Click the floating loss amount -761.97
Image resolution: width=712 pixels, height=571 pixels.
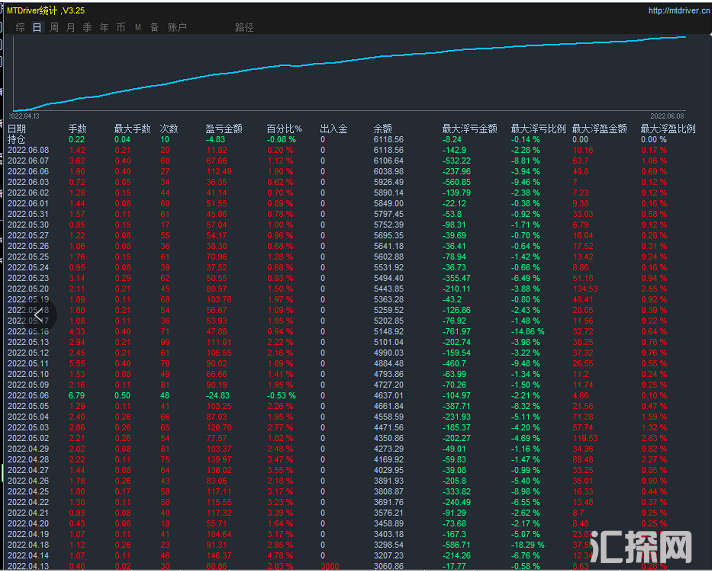pyautogui.click(x=457, y=331)
